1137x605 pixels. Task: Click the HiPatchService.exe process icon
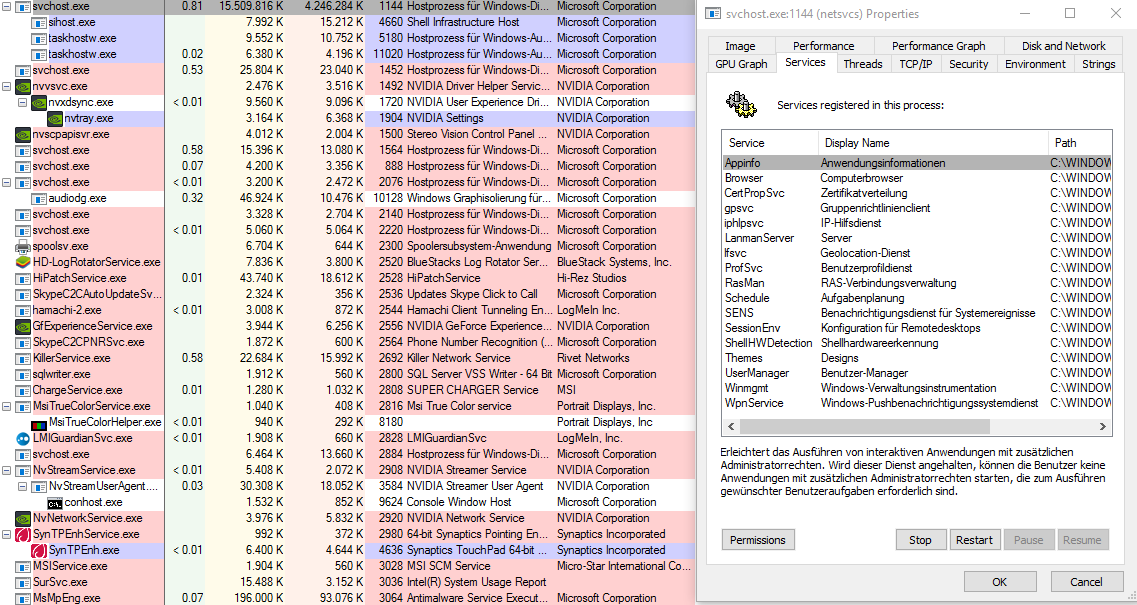tap(22, 278)
